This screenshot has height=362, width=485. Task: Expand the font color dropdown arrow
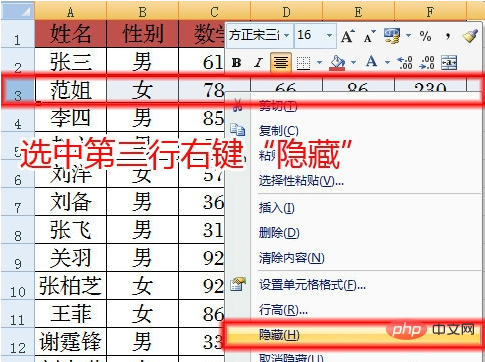tap(387, 63)
